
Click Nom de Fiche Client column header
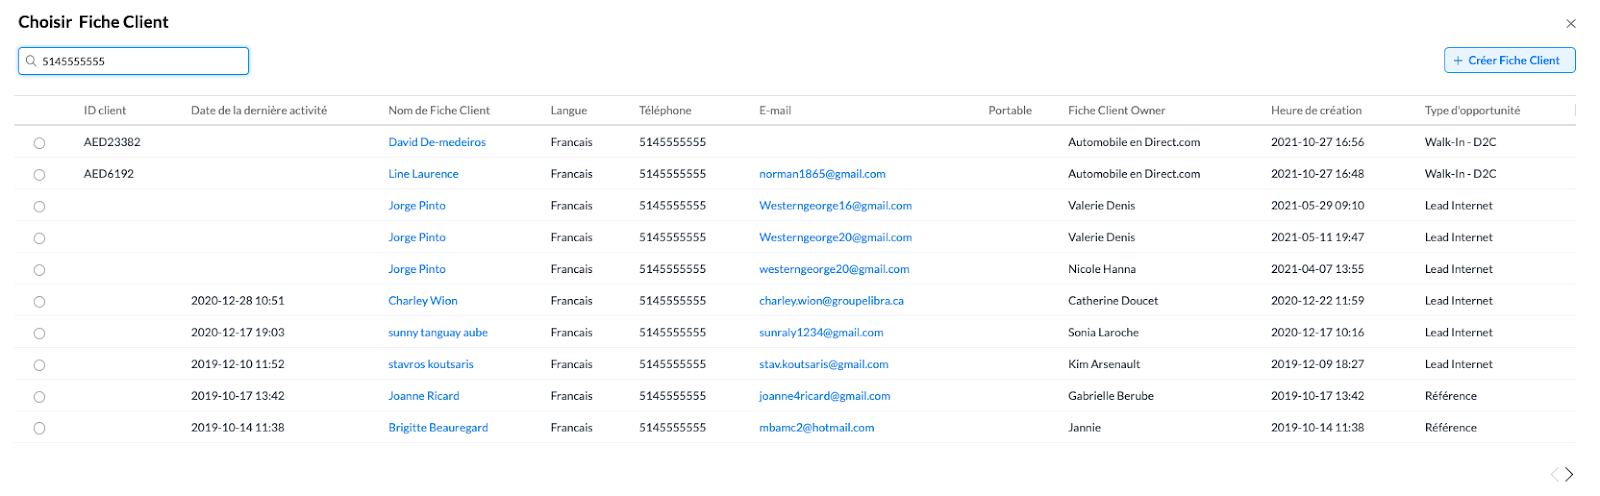(439, 111)
